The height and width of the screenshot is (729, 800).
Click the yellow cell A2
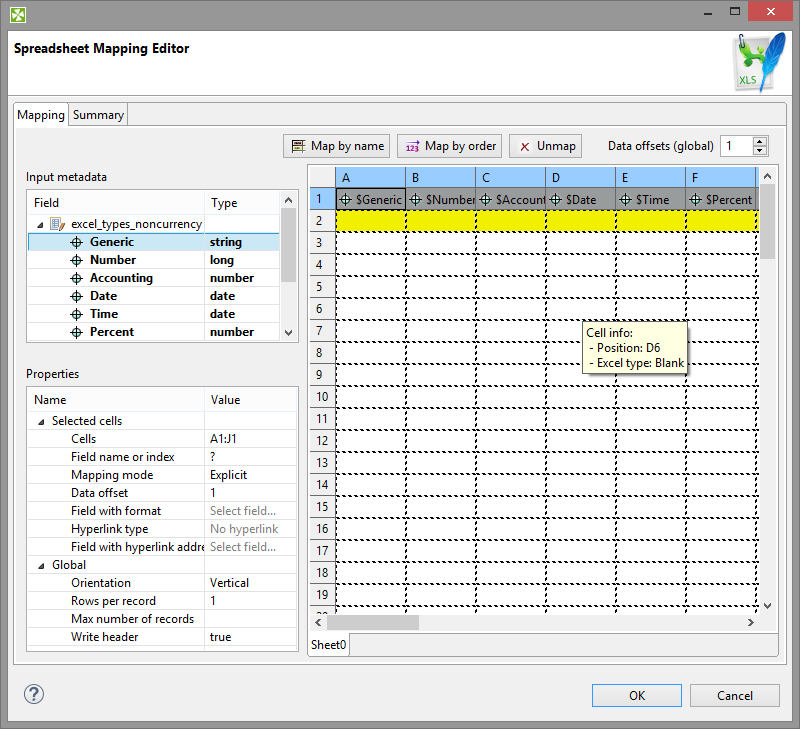pyautogui.click(x=371, y=221)
